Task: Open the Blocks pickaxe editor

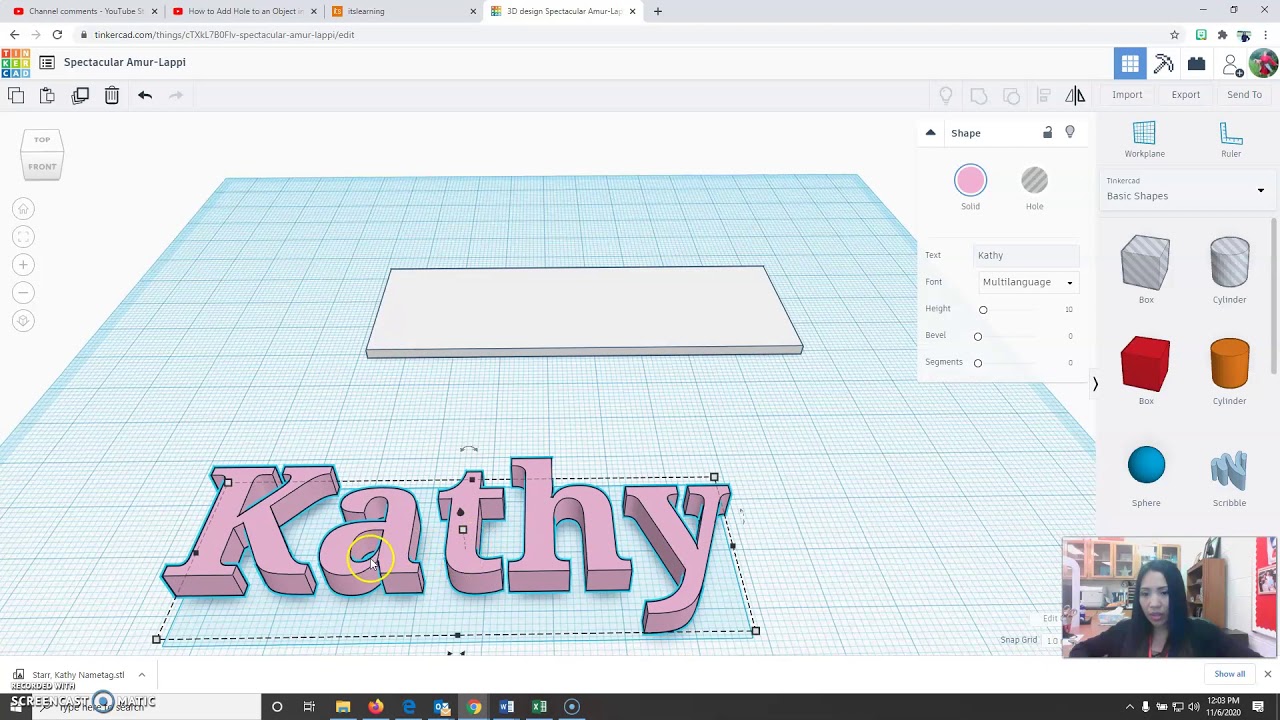Action: pyautogui.click(x=1163, y=64)
